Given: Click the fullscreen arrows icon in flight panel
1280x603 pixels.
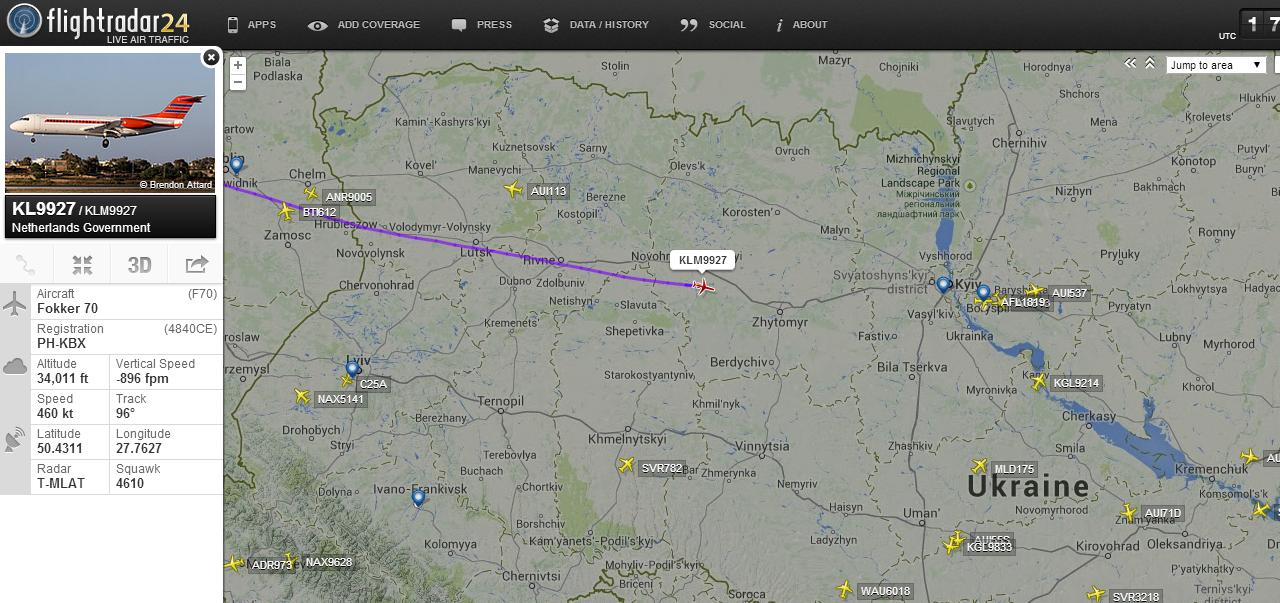Looking at the screenshot, I should tap(83, 265).
